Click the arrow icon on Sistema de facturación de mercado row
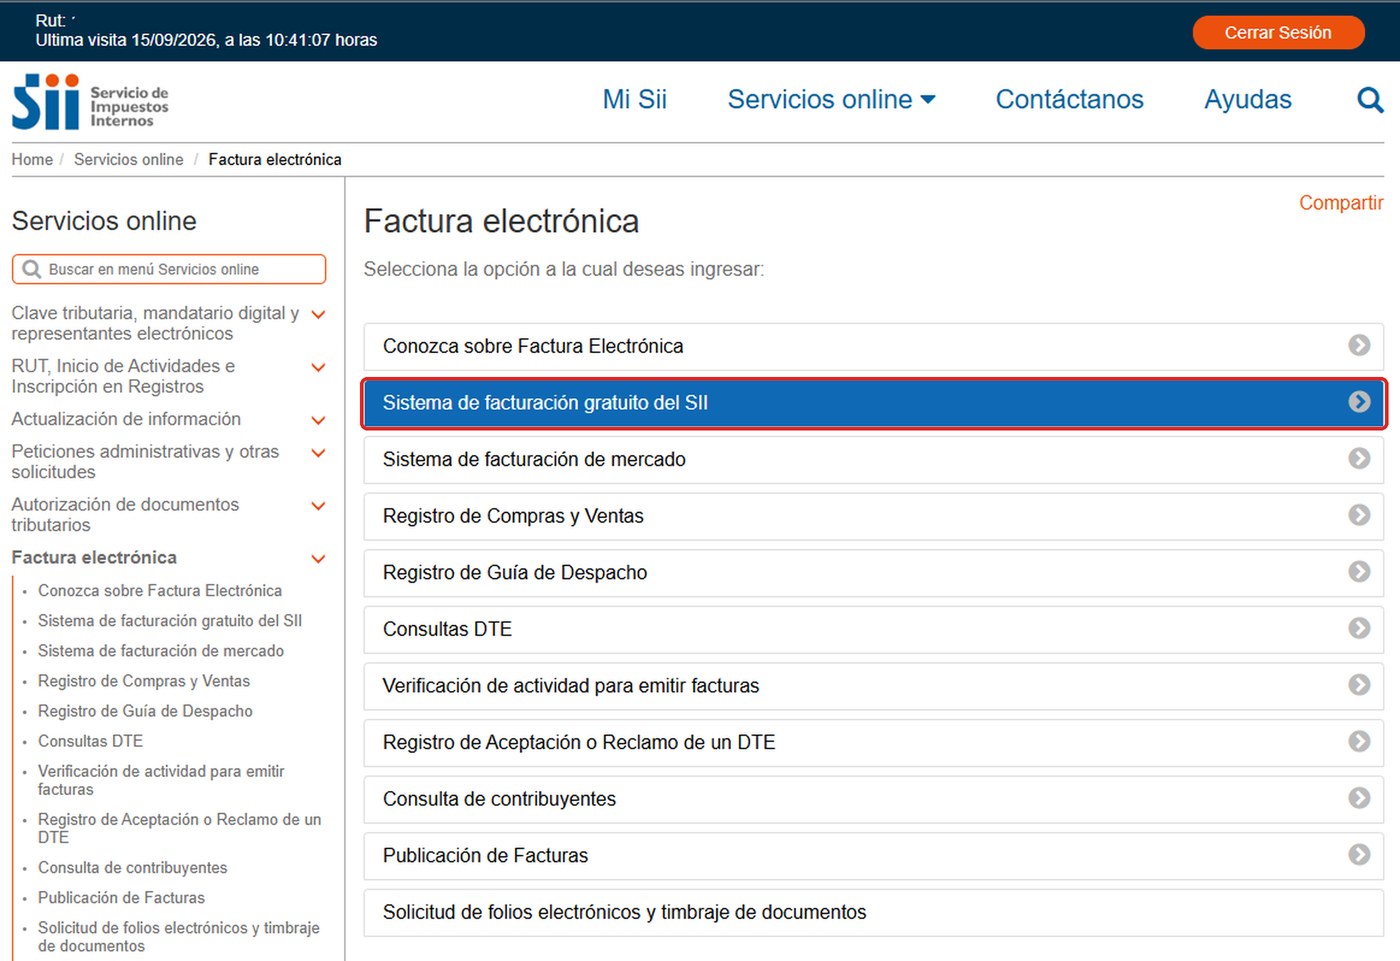Image resolution: width=1400 pixels, height=961 pixels. (1359, 458)
